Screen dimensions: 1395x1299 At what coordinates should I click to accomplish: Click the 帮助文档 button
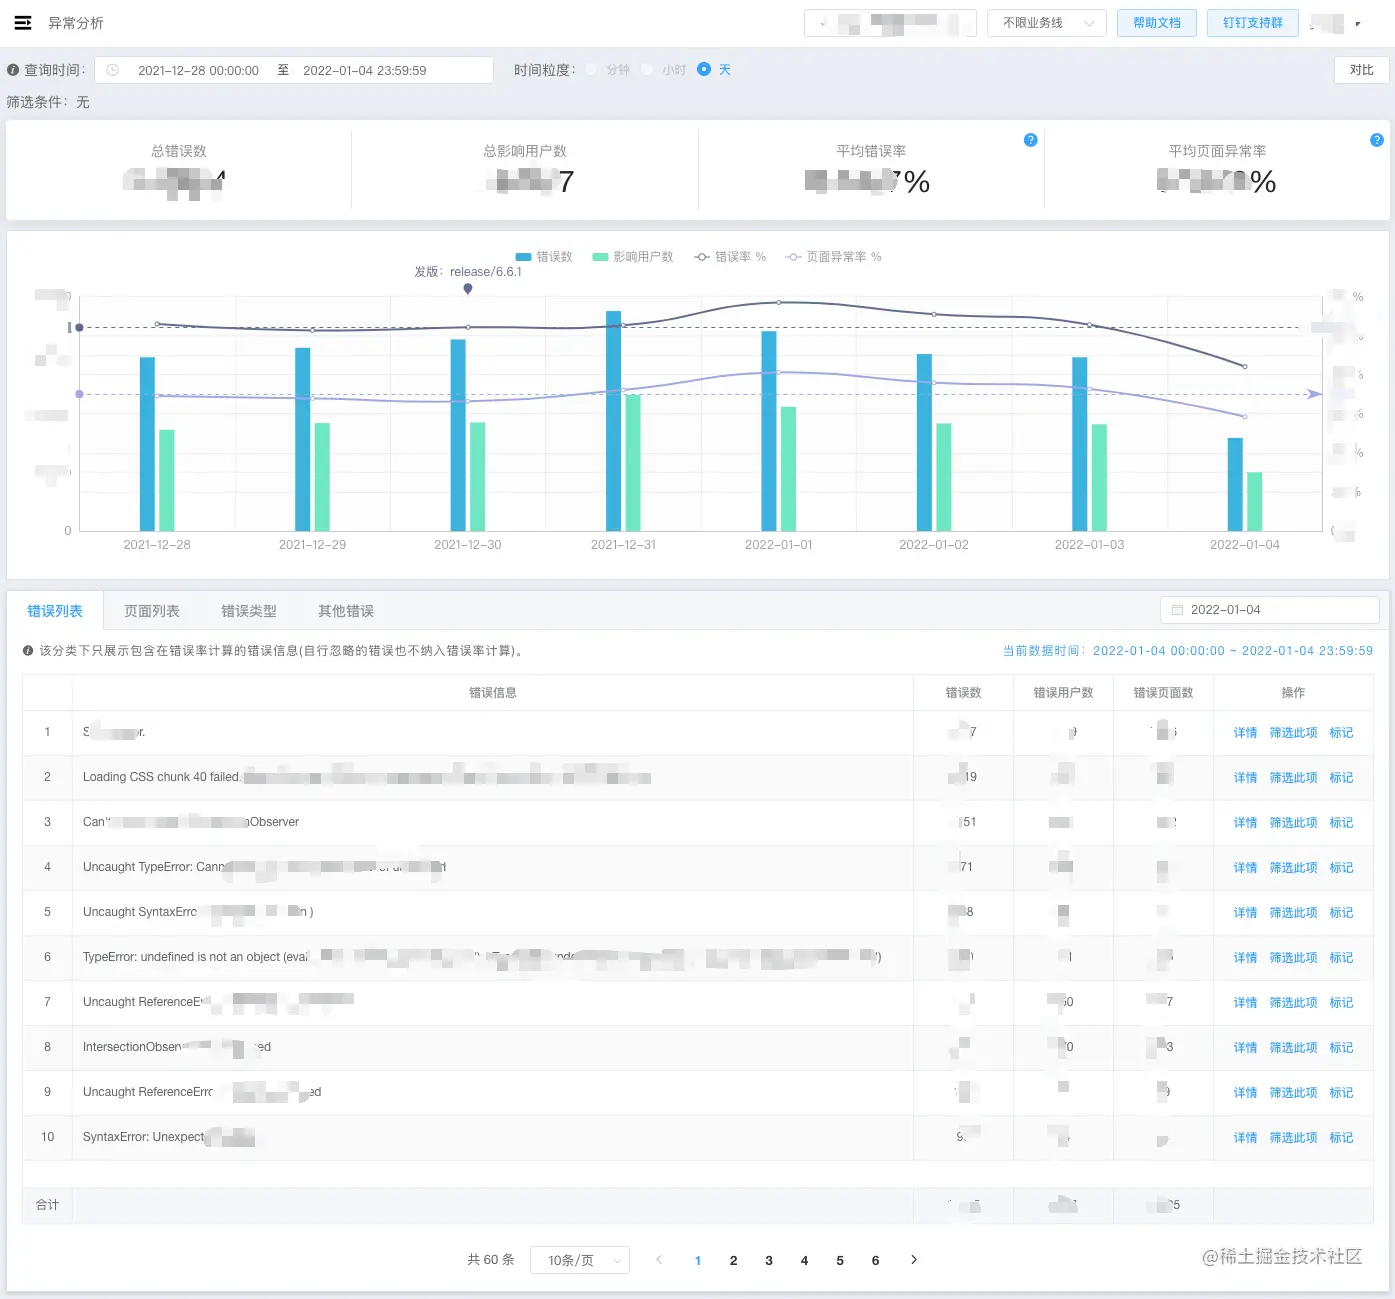1157,23
